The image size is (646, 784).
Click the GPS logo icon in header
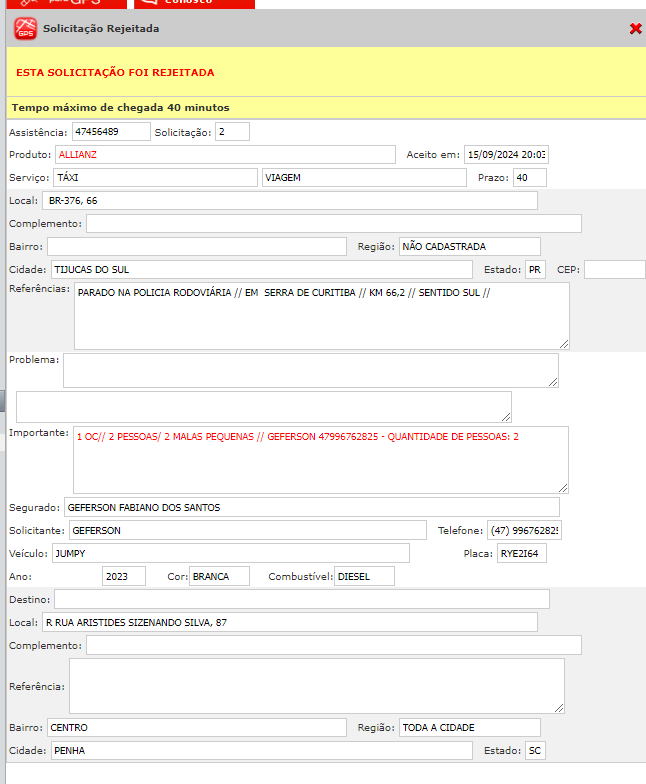25,29
